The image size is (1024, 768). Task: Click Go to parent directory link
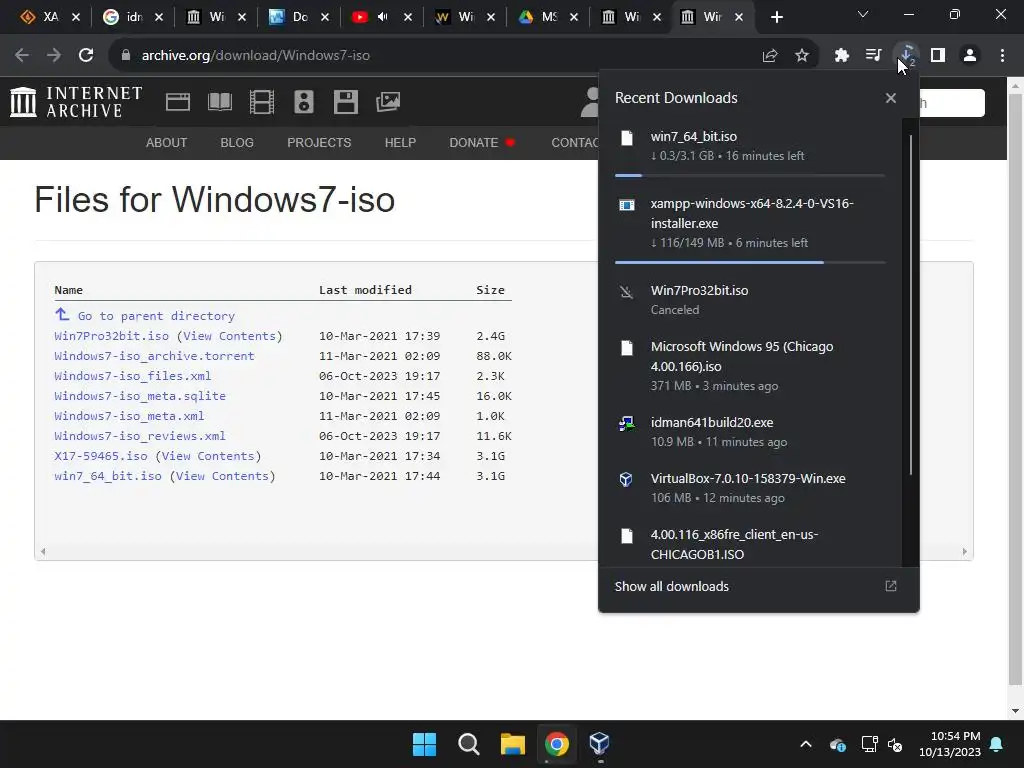tap(156, 316)
